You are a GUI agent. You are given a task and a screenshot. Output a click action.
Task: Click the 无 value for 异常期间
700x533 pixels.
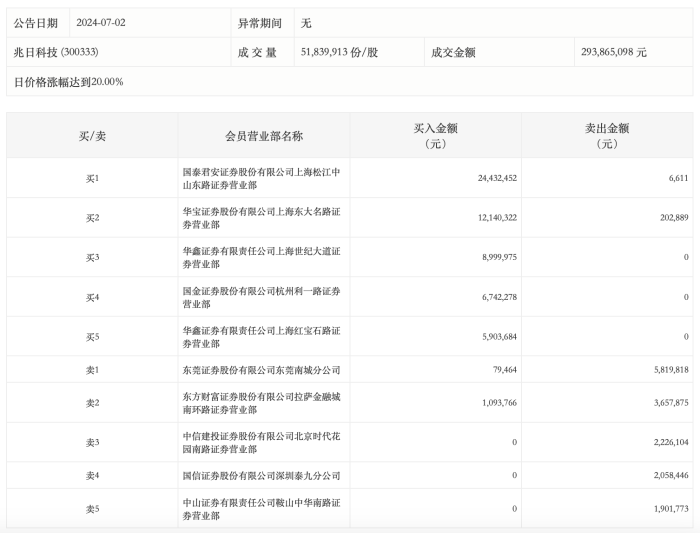(306, 23)
